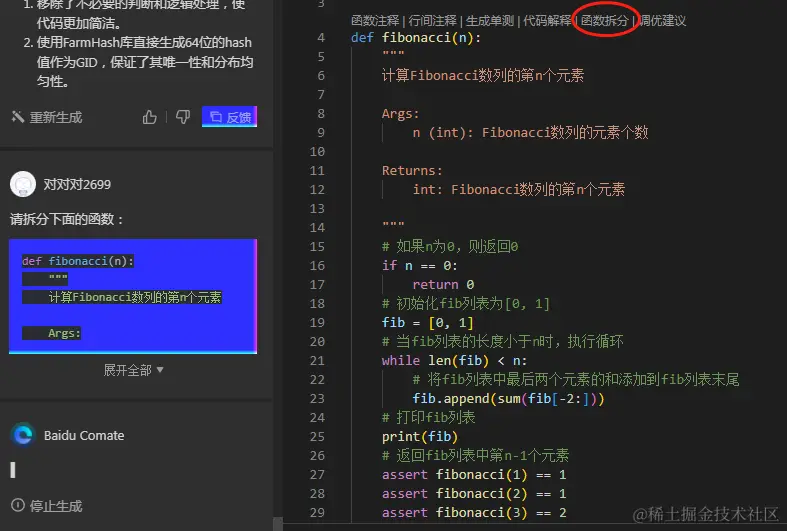The height and width of the screenshot is (531, 787).
Task: Click line number 16 in the gutter
Action: click(x=317, y=266)
